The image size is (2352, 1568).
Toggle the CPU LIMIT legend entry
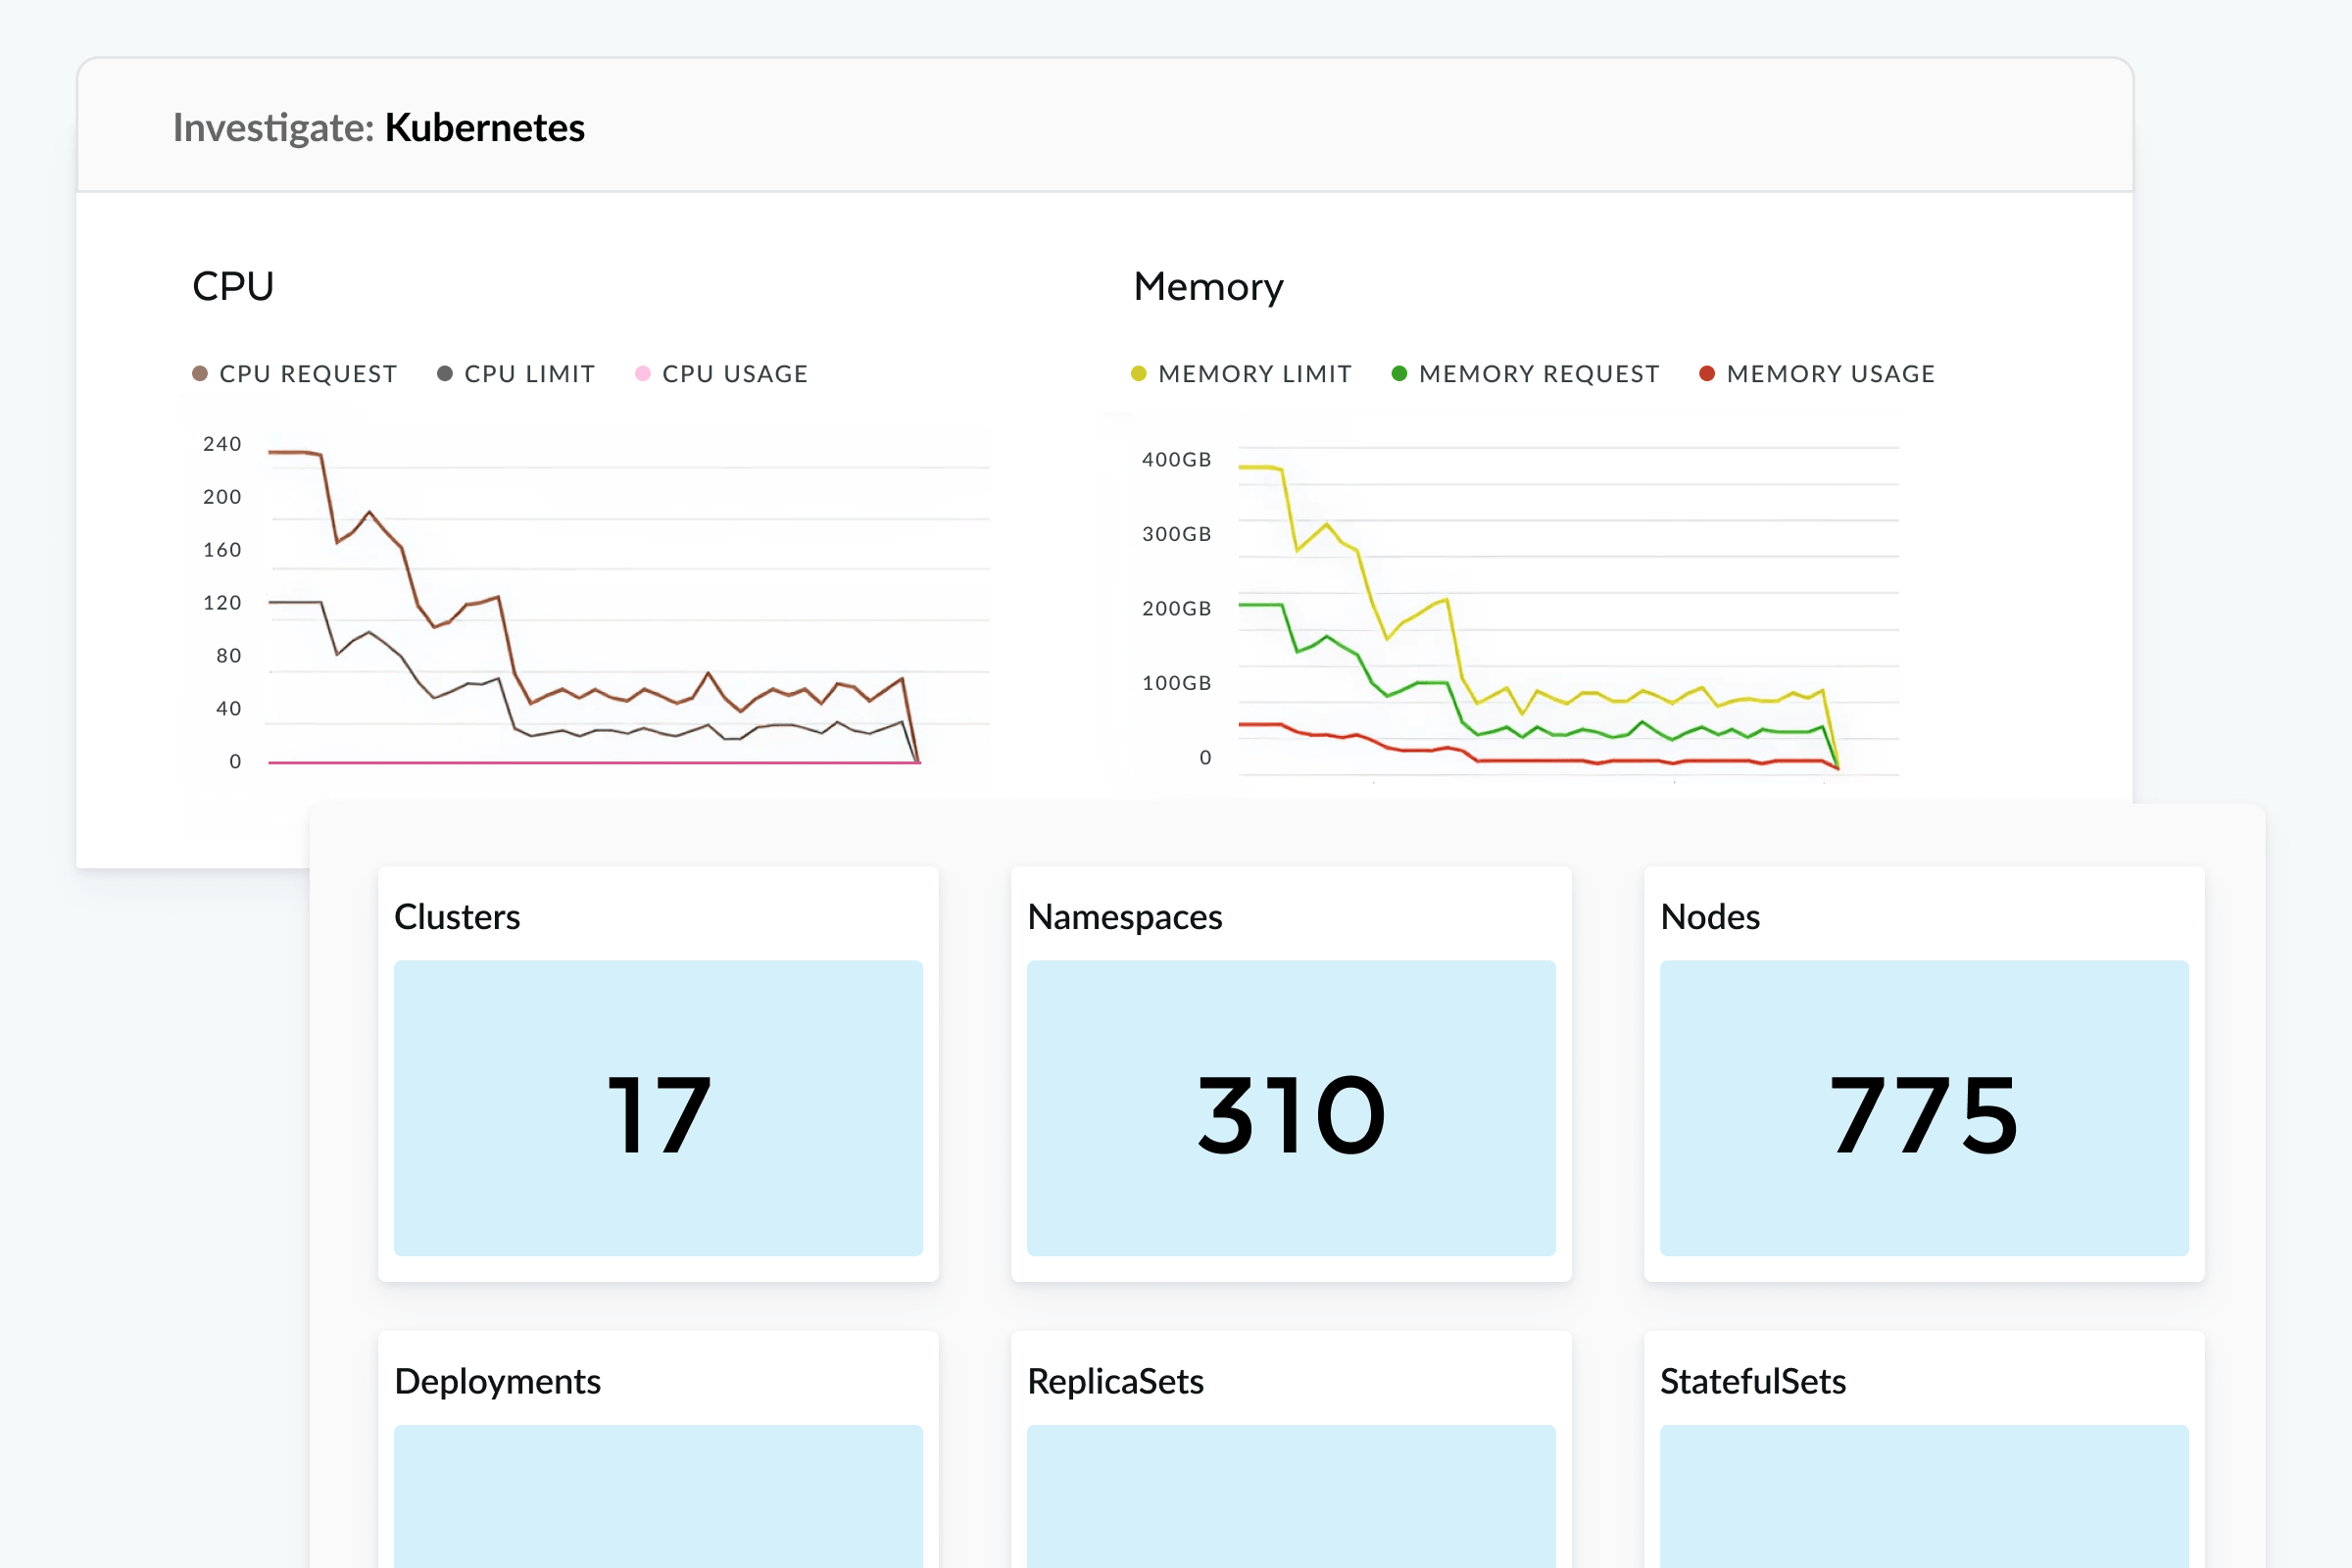(516, 374)
